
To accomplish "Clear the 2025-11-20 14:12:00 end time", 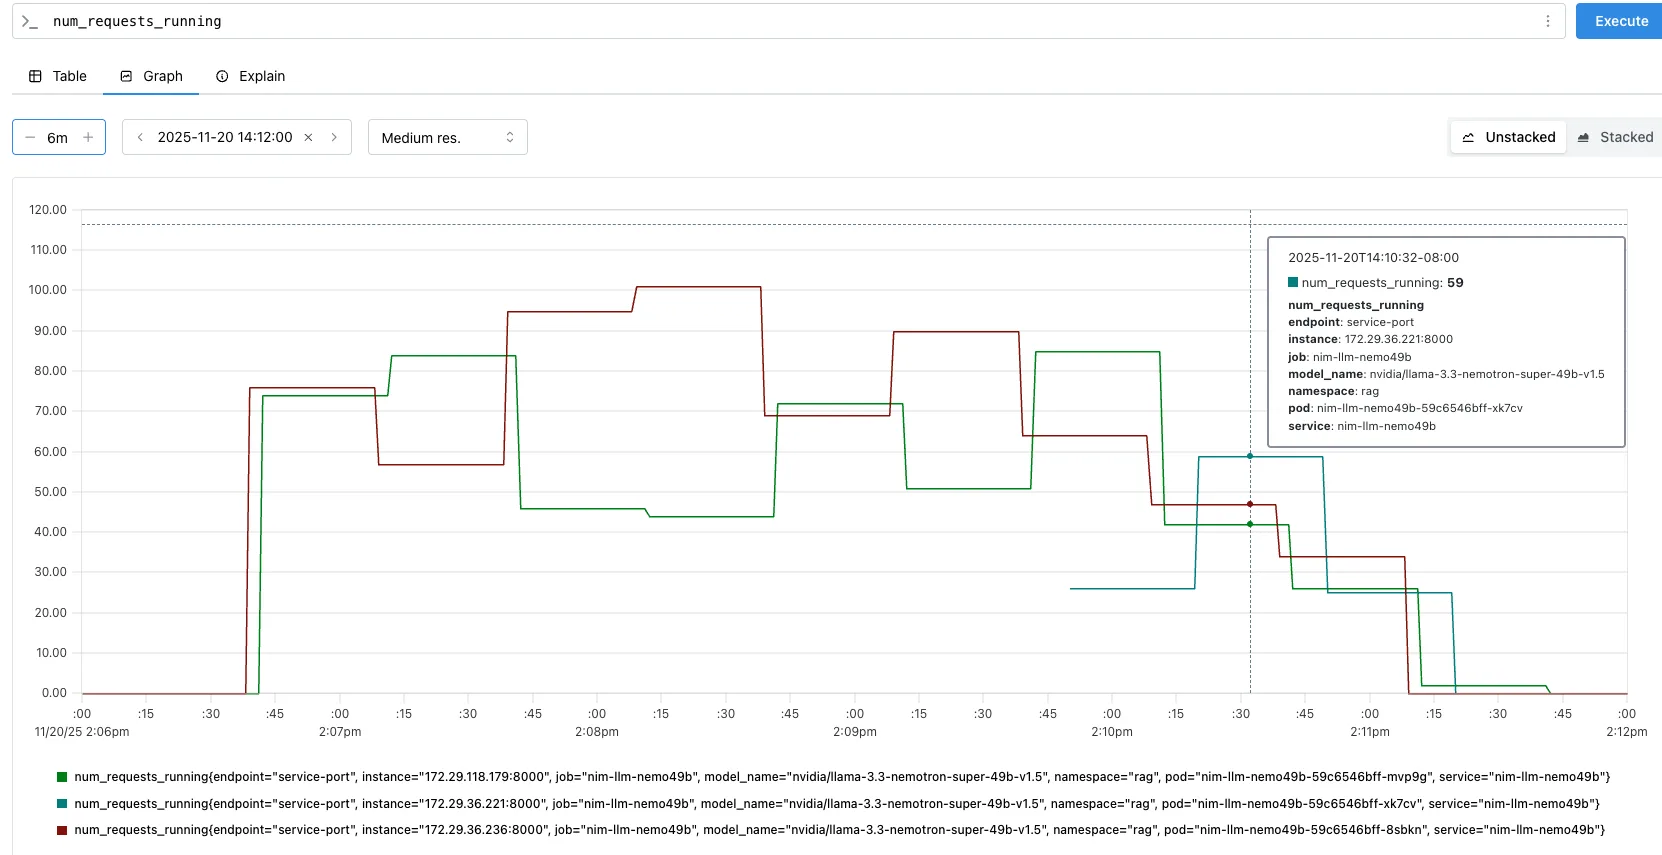I will click(308, 137).
